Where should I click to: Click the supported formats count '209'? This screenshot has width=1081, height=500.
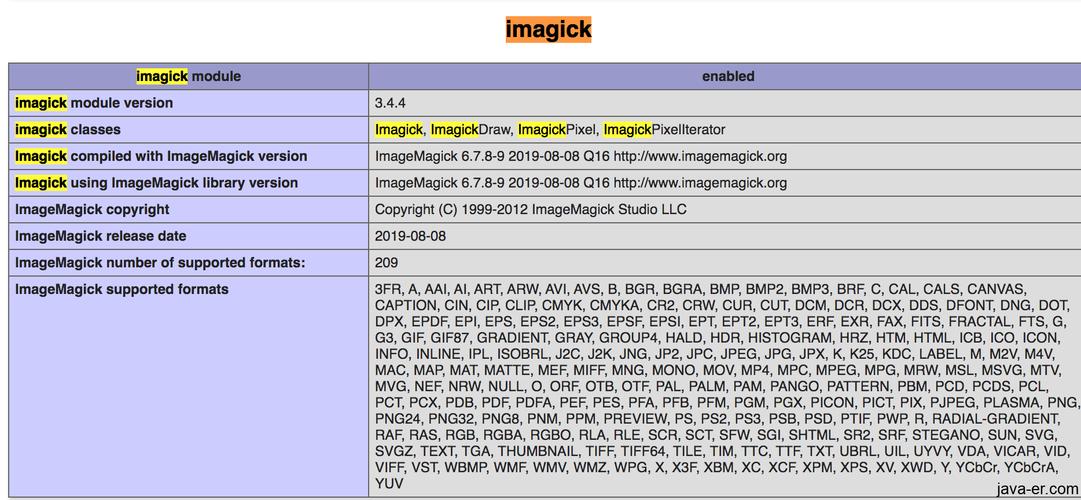pos(386,263)
